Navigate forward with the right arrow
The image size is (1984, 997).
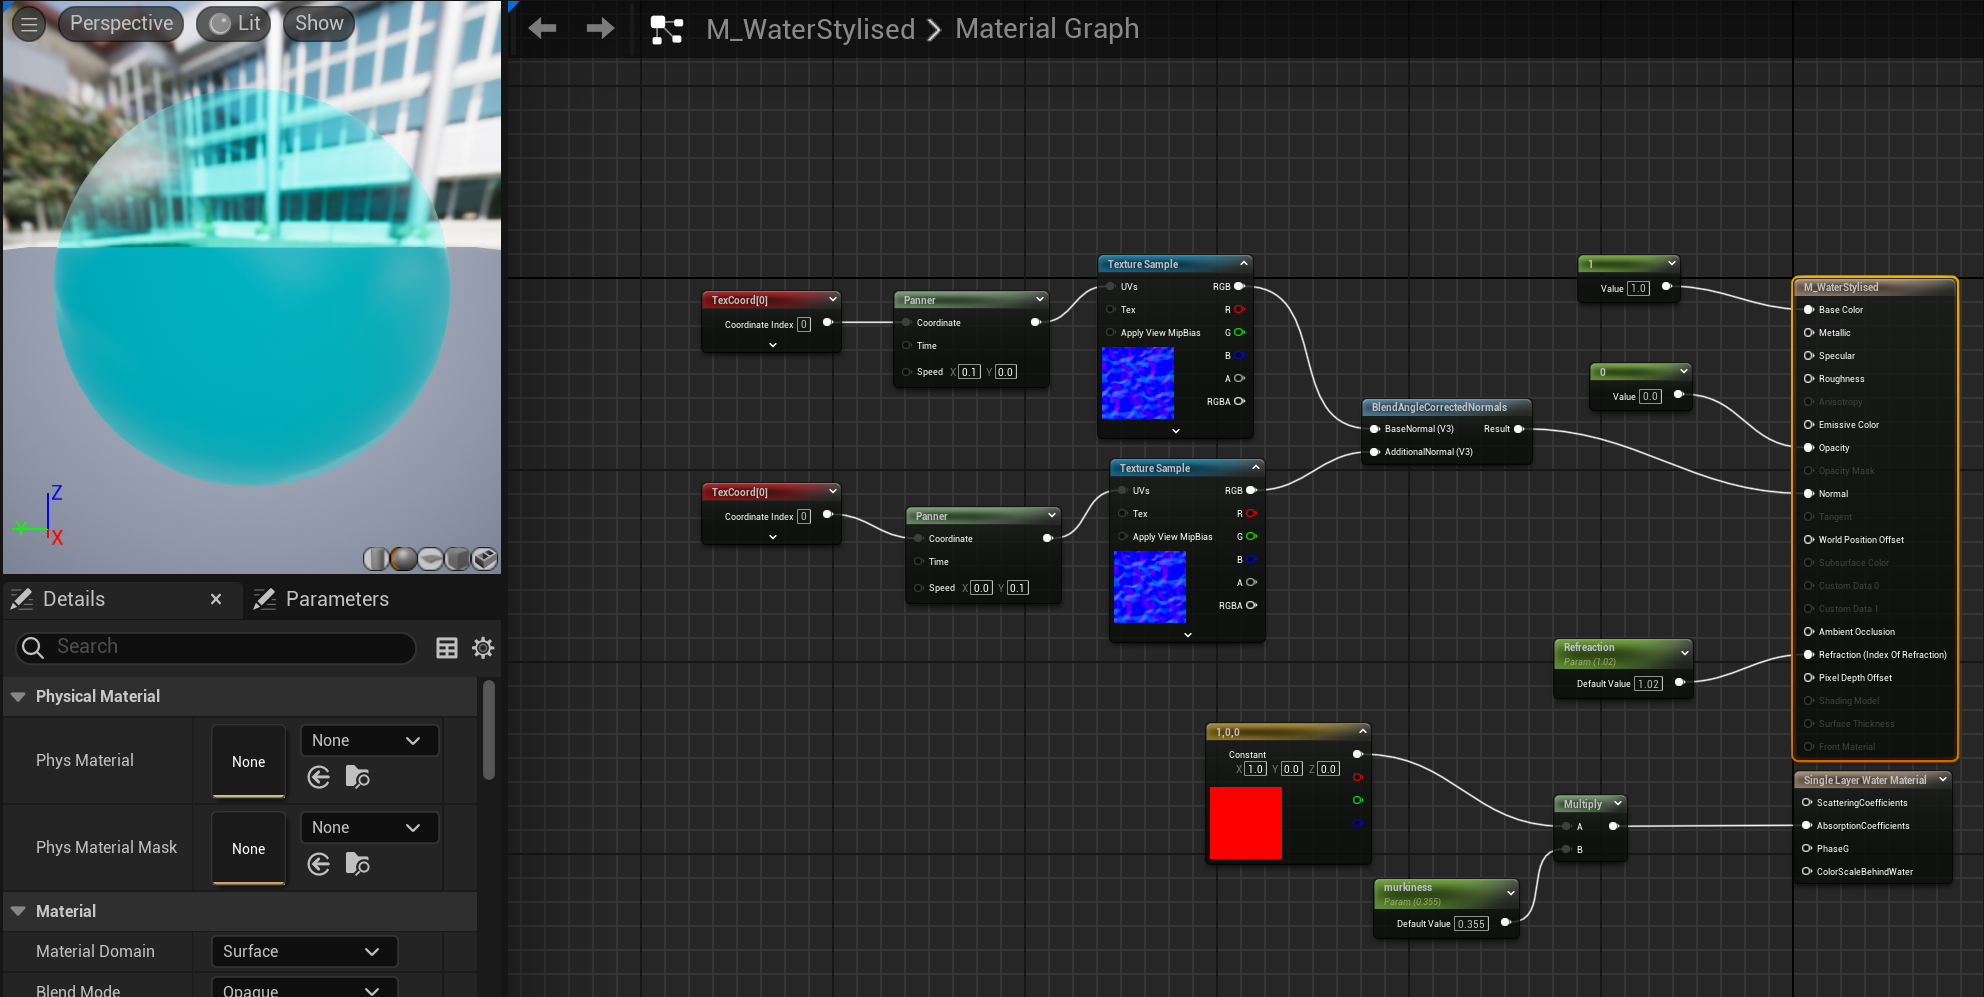(x=600, y=29)
